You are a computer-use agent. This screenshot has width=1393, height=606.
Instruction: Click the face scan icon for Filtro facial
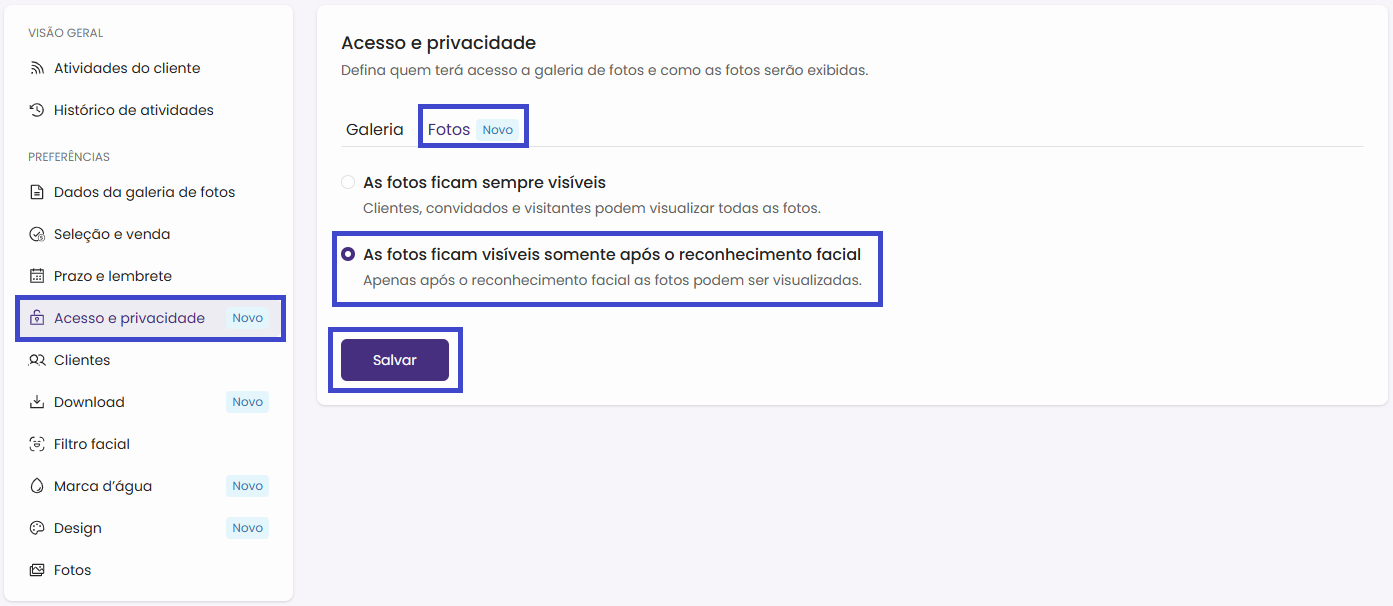tap(37, 444)
